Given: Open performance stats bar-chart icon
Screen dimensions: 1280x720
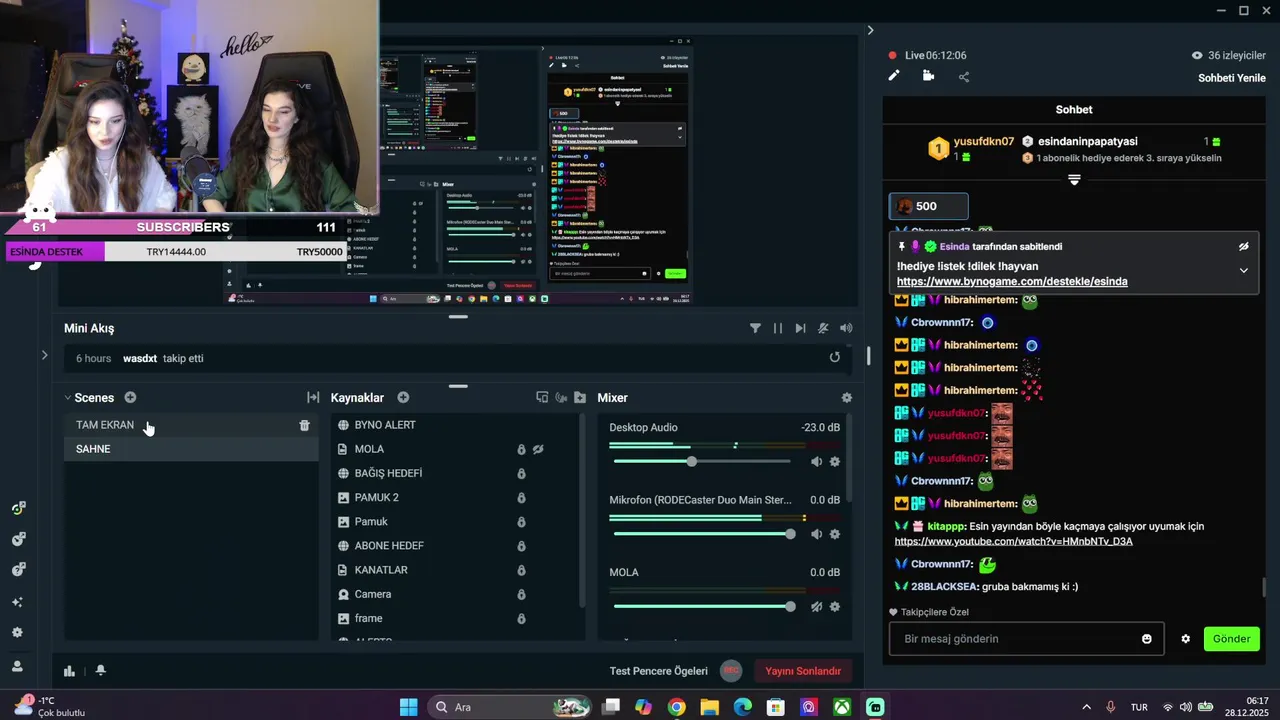Looking at the screenshot, I should [x=70, y=671].
